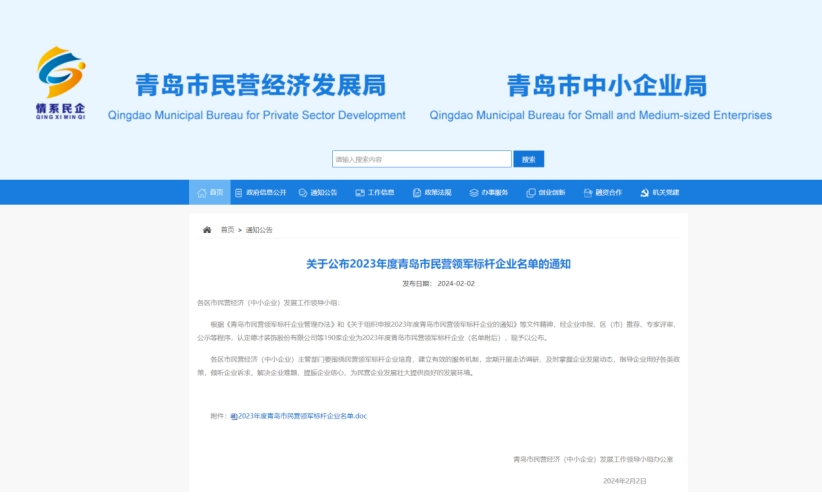Click the 附件 label before the attachment
This screenshot has width=822, height=496.
pos(219,416)
